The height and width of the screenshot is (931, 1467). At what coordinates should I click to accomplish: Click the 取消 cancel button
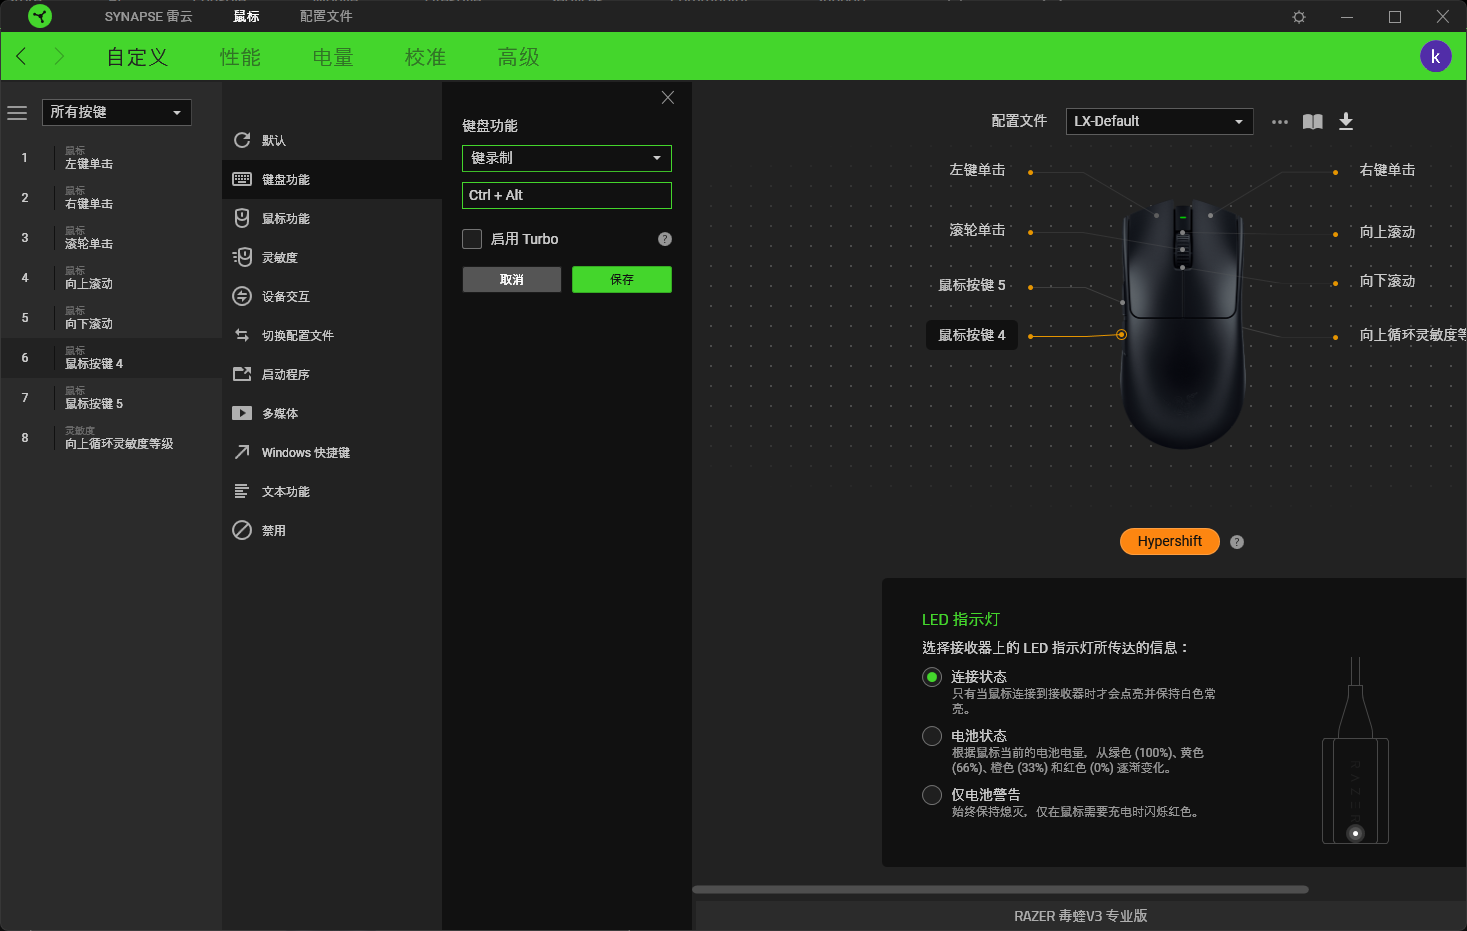click(x=511, y=279)
